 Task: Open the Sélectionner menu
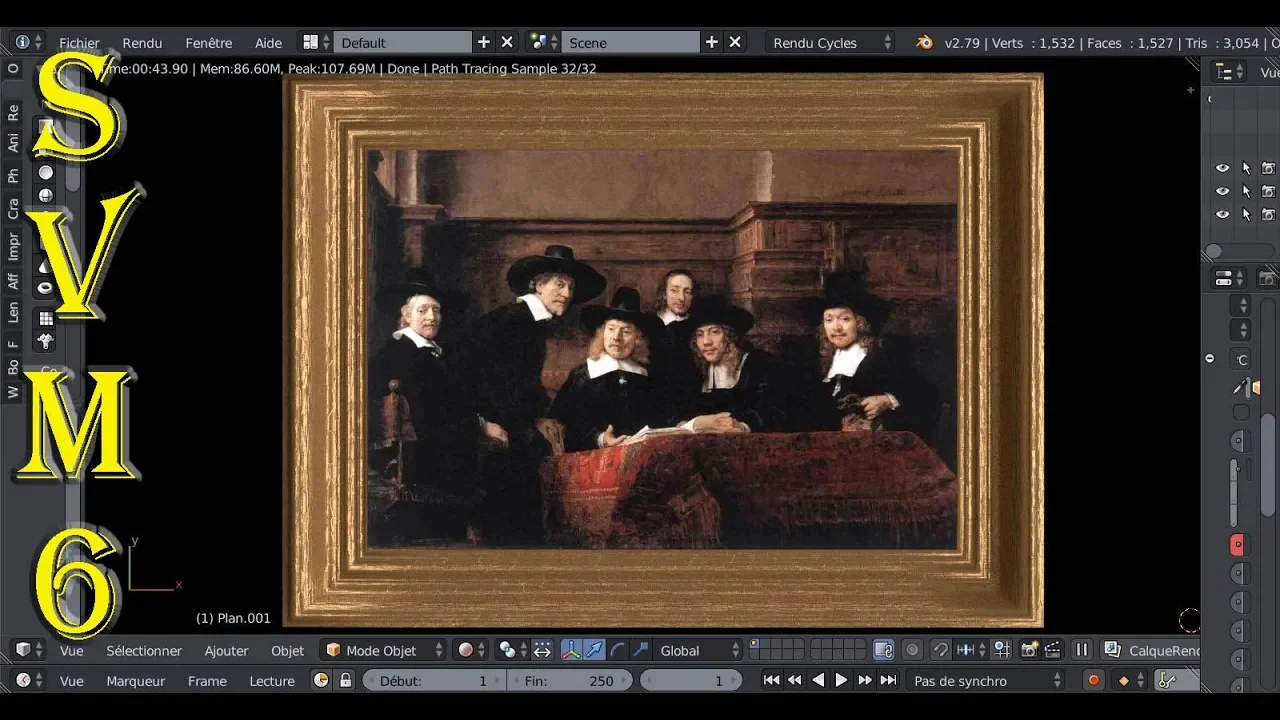tap(144, 651)
